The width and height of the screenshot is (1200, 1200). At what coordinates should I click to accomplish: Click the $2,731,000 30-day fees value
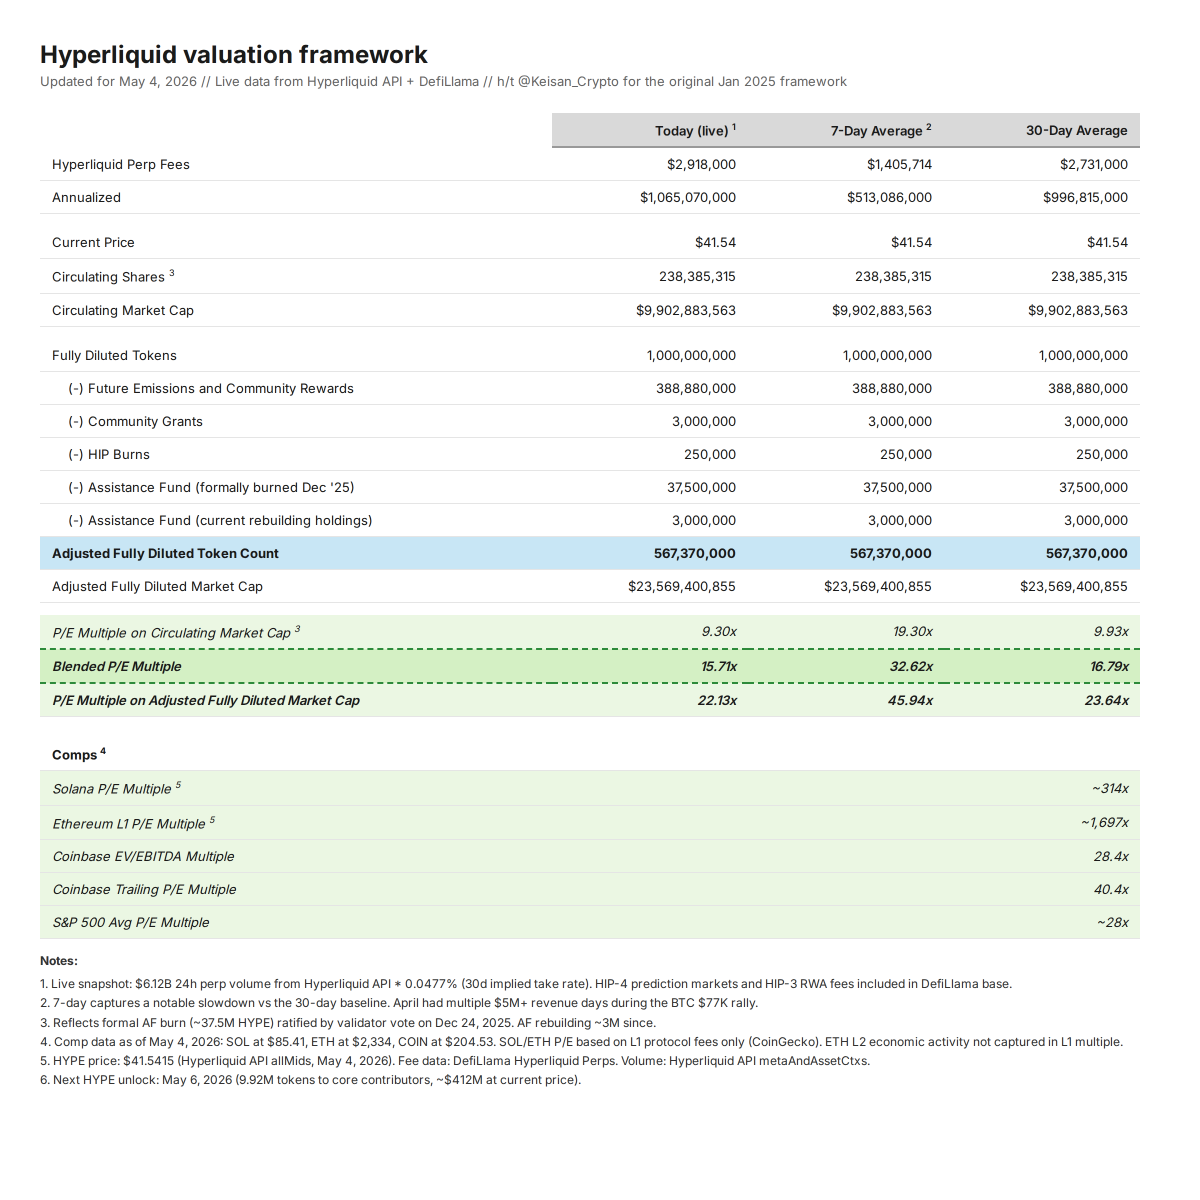1094,164
